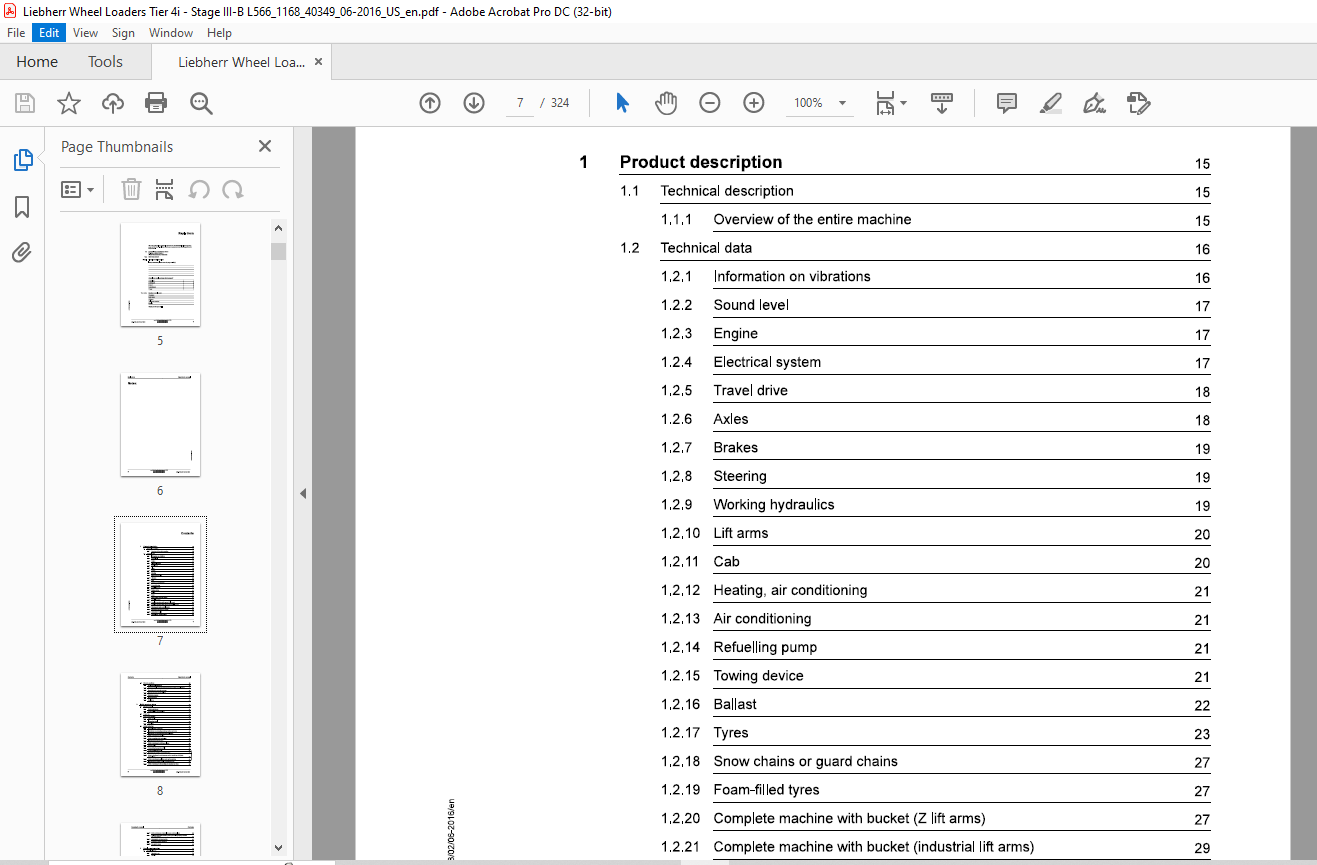This screenshot has width=1317, height=865.
Task: Select page 6 thumbnail
Action: click(160, 424)
